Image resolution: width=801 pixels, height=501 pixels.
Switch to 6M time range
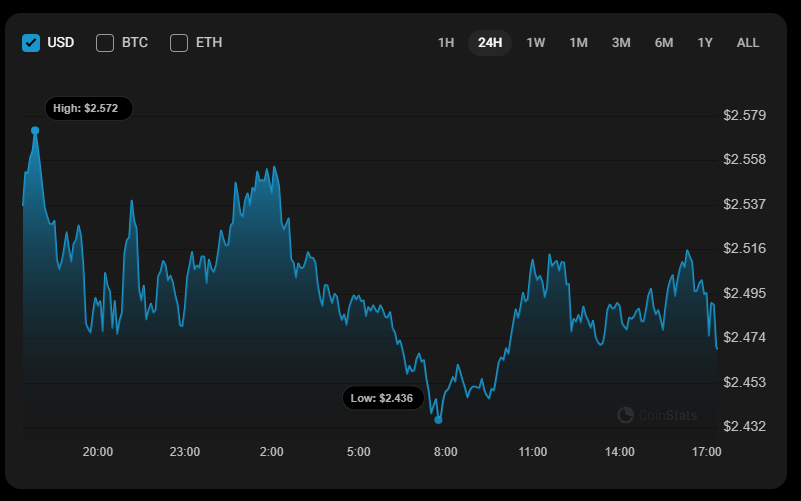click(x=664, y=42)
